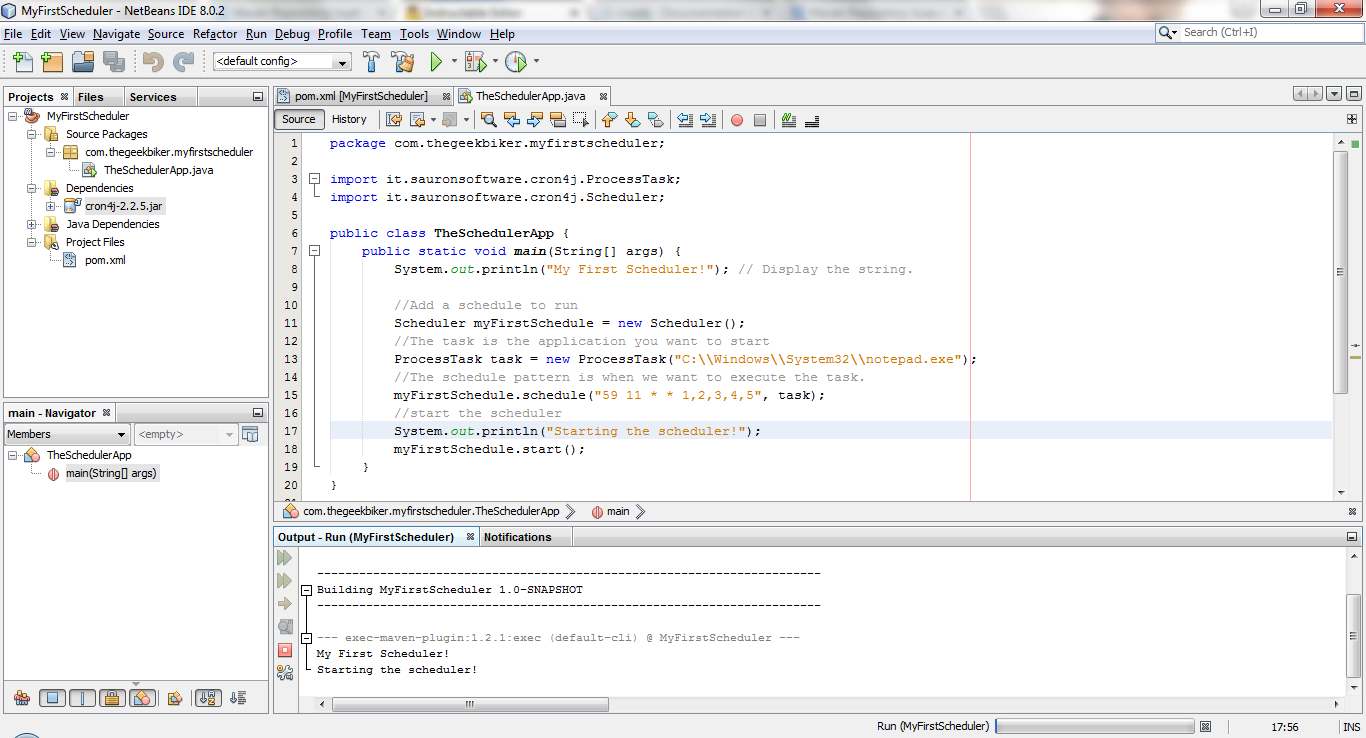Toggle Show Static Members filter in Navigator
The width and height of the screenshot is (1366, 738).
tap(82, 698)
